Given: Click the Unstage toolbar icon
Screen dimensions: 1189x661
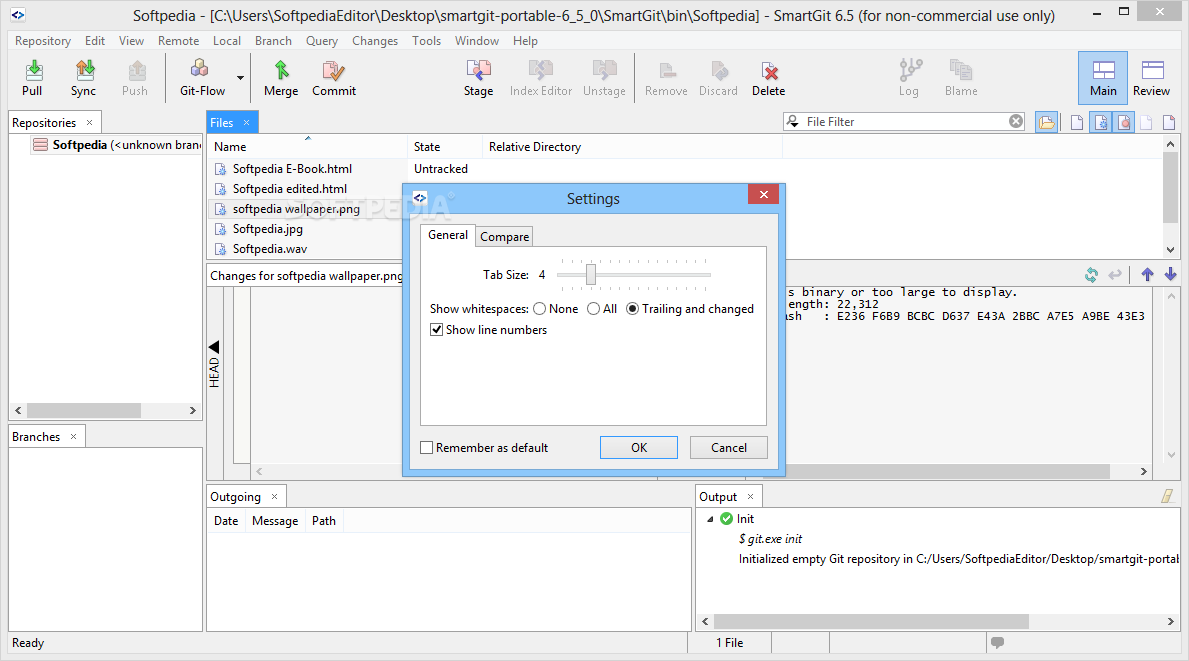Looking at the screenshot, I should (x=604, y=79).
